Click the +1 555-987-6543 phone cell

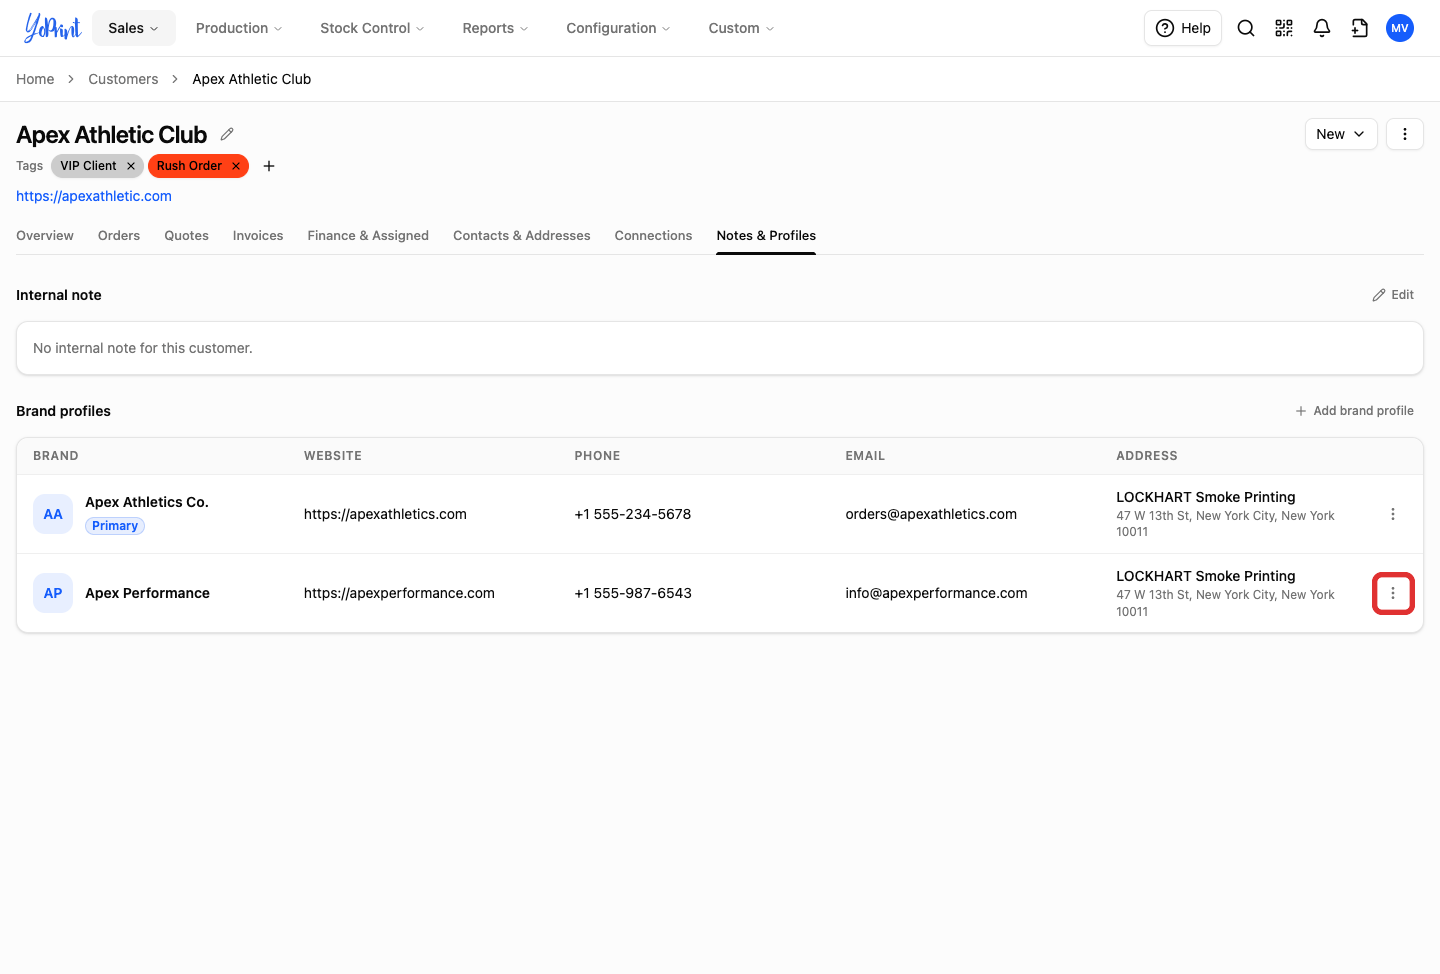[633, 593]
